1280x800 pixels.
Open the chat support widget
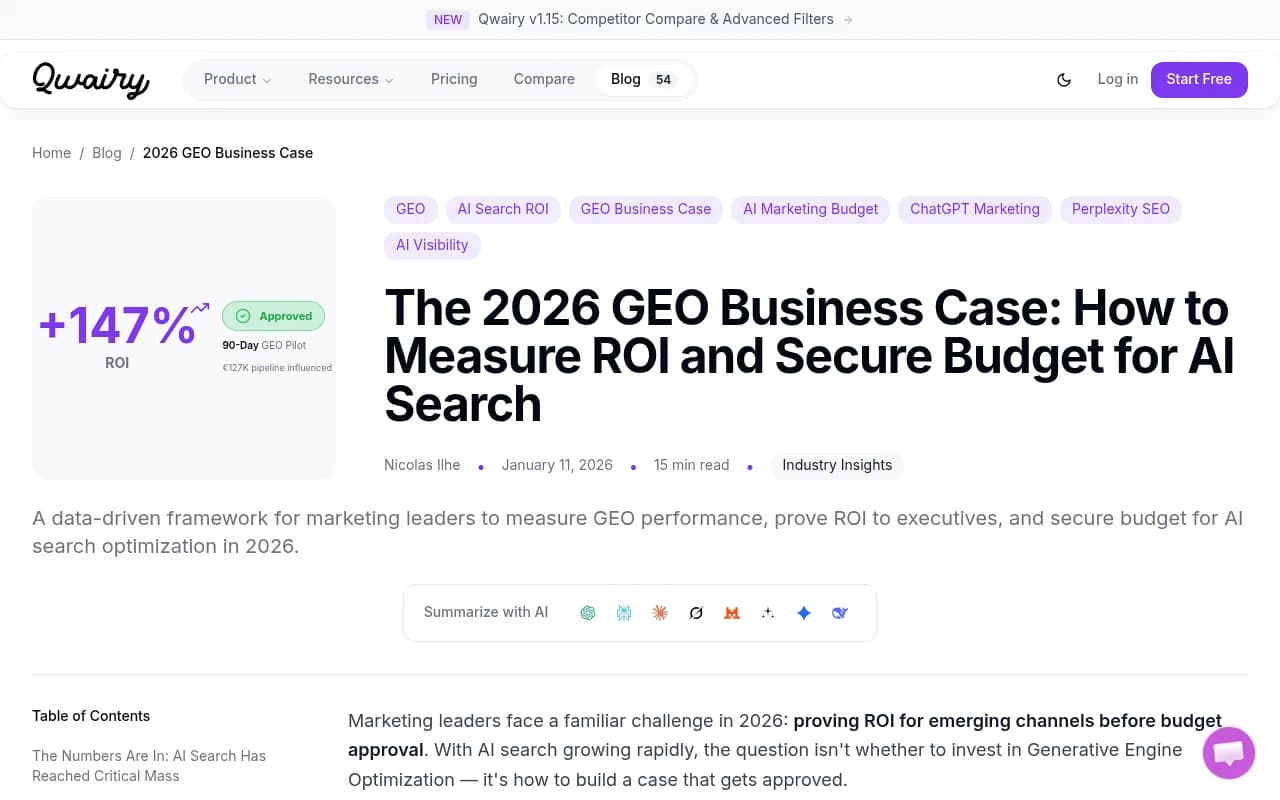tap(1228, 752)
